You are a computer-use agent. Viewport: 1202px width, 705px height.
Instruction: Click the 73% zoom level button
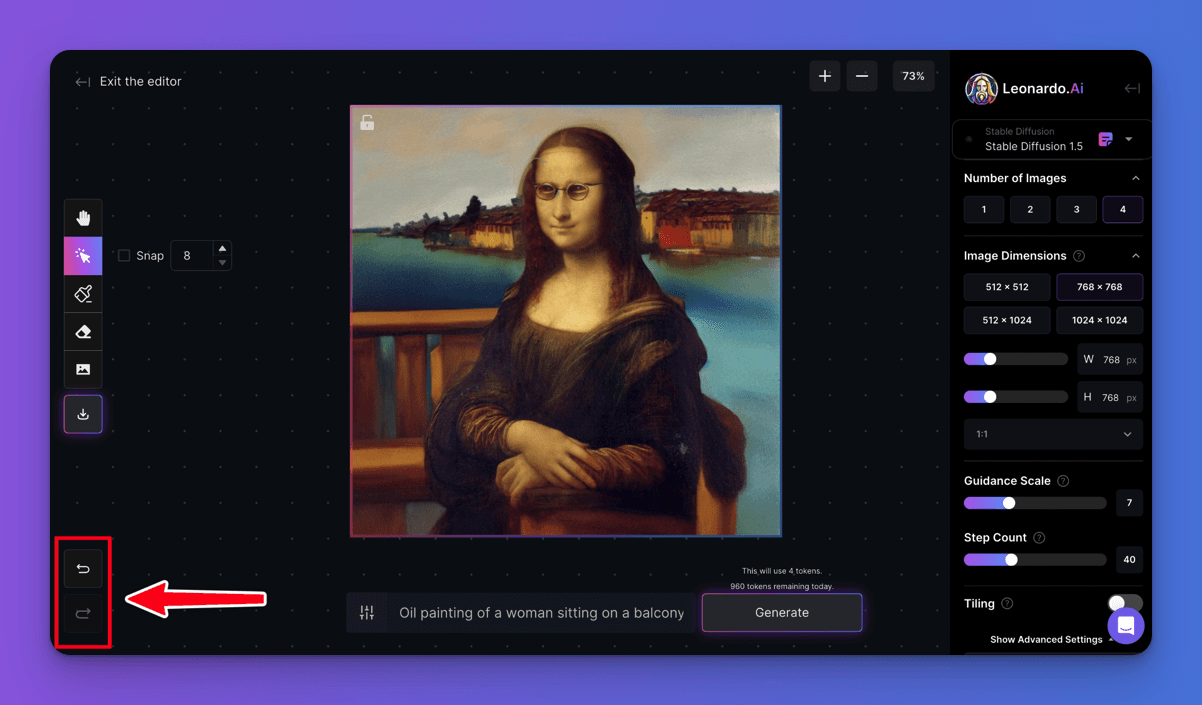point(913,76)
